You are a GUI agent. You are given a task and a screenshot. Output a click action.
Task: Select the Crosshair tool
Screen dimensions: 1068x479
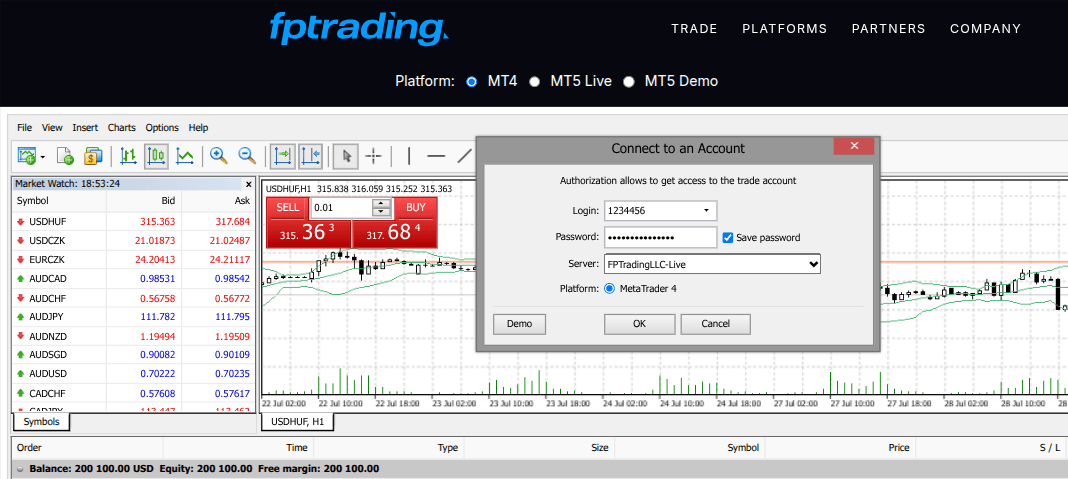tap(373, 156)
